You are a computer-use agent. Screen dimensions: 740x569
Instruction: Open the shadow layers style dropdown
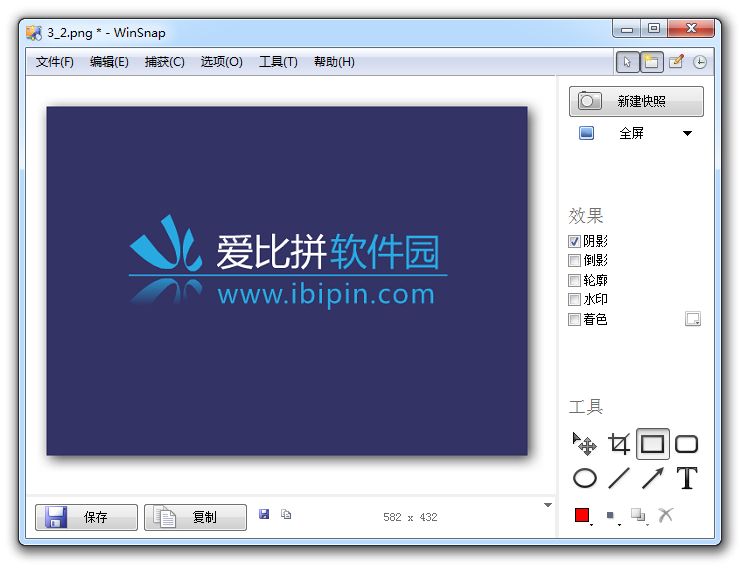[639, 516]
